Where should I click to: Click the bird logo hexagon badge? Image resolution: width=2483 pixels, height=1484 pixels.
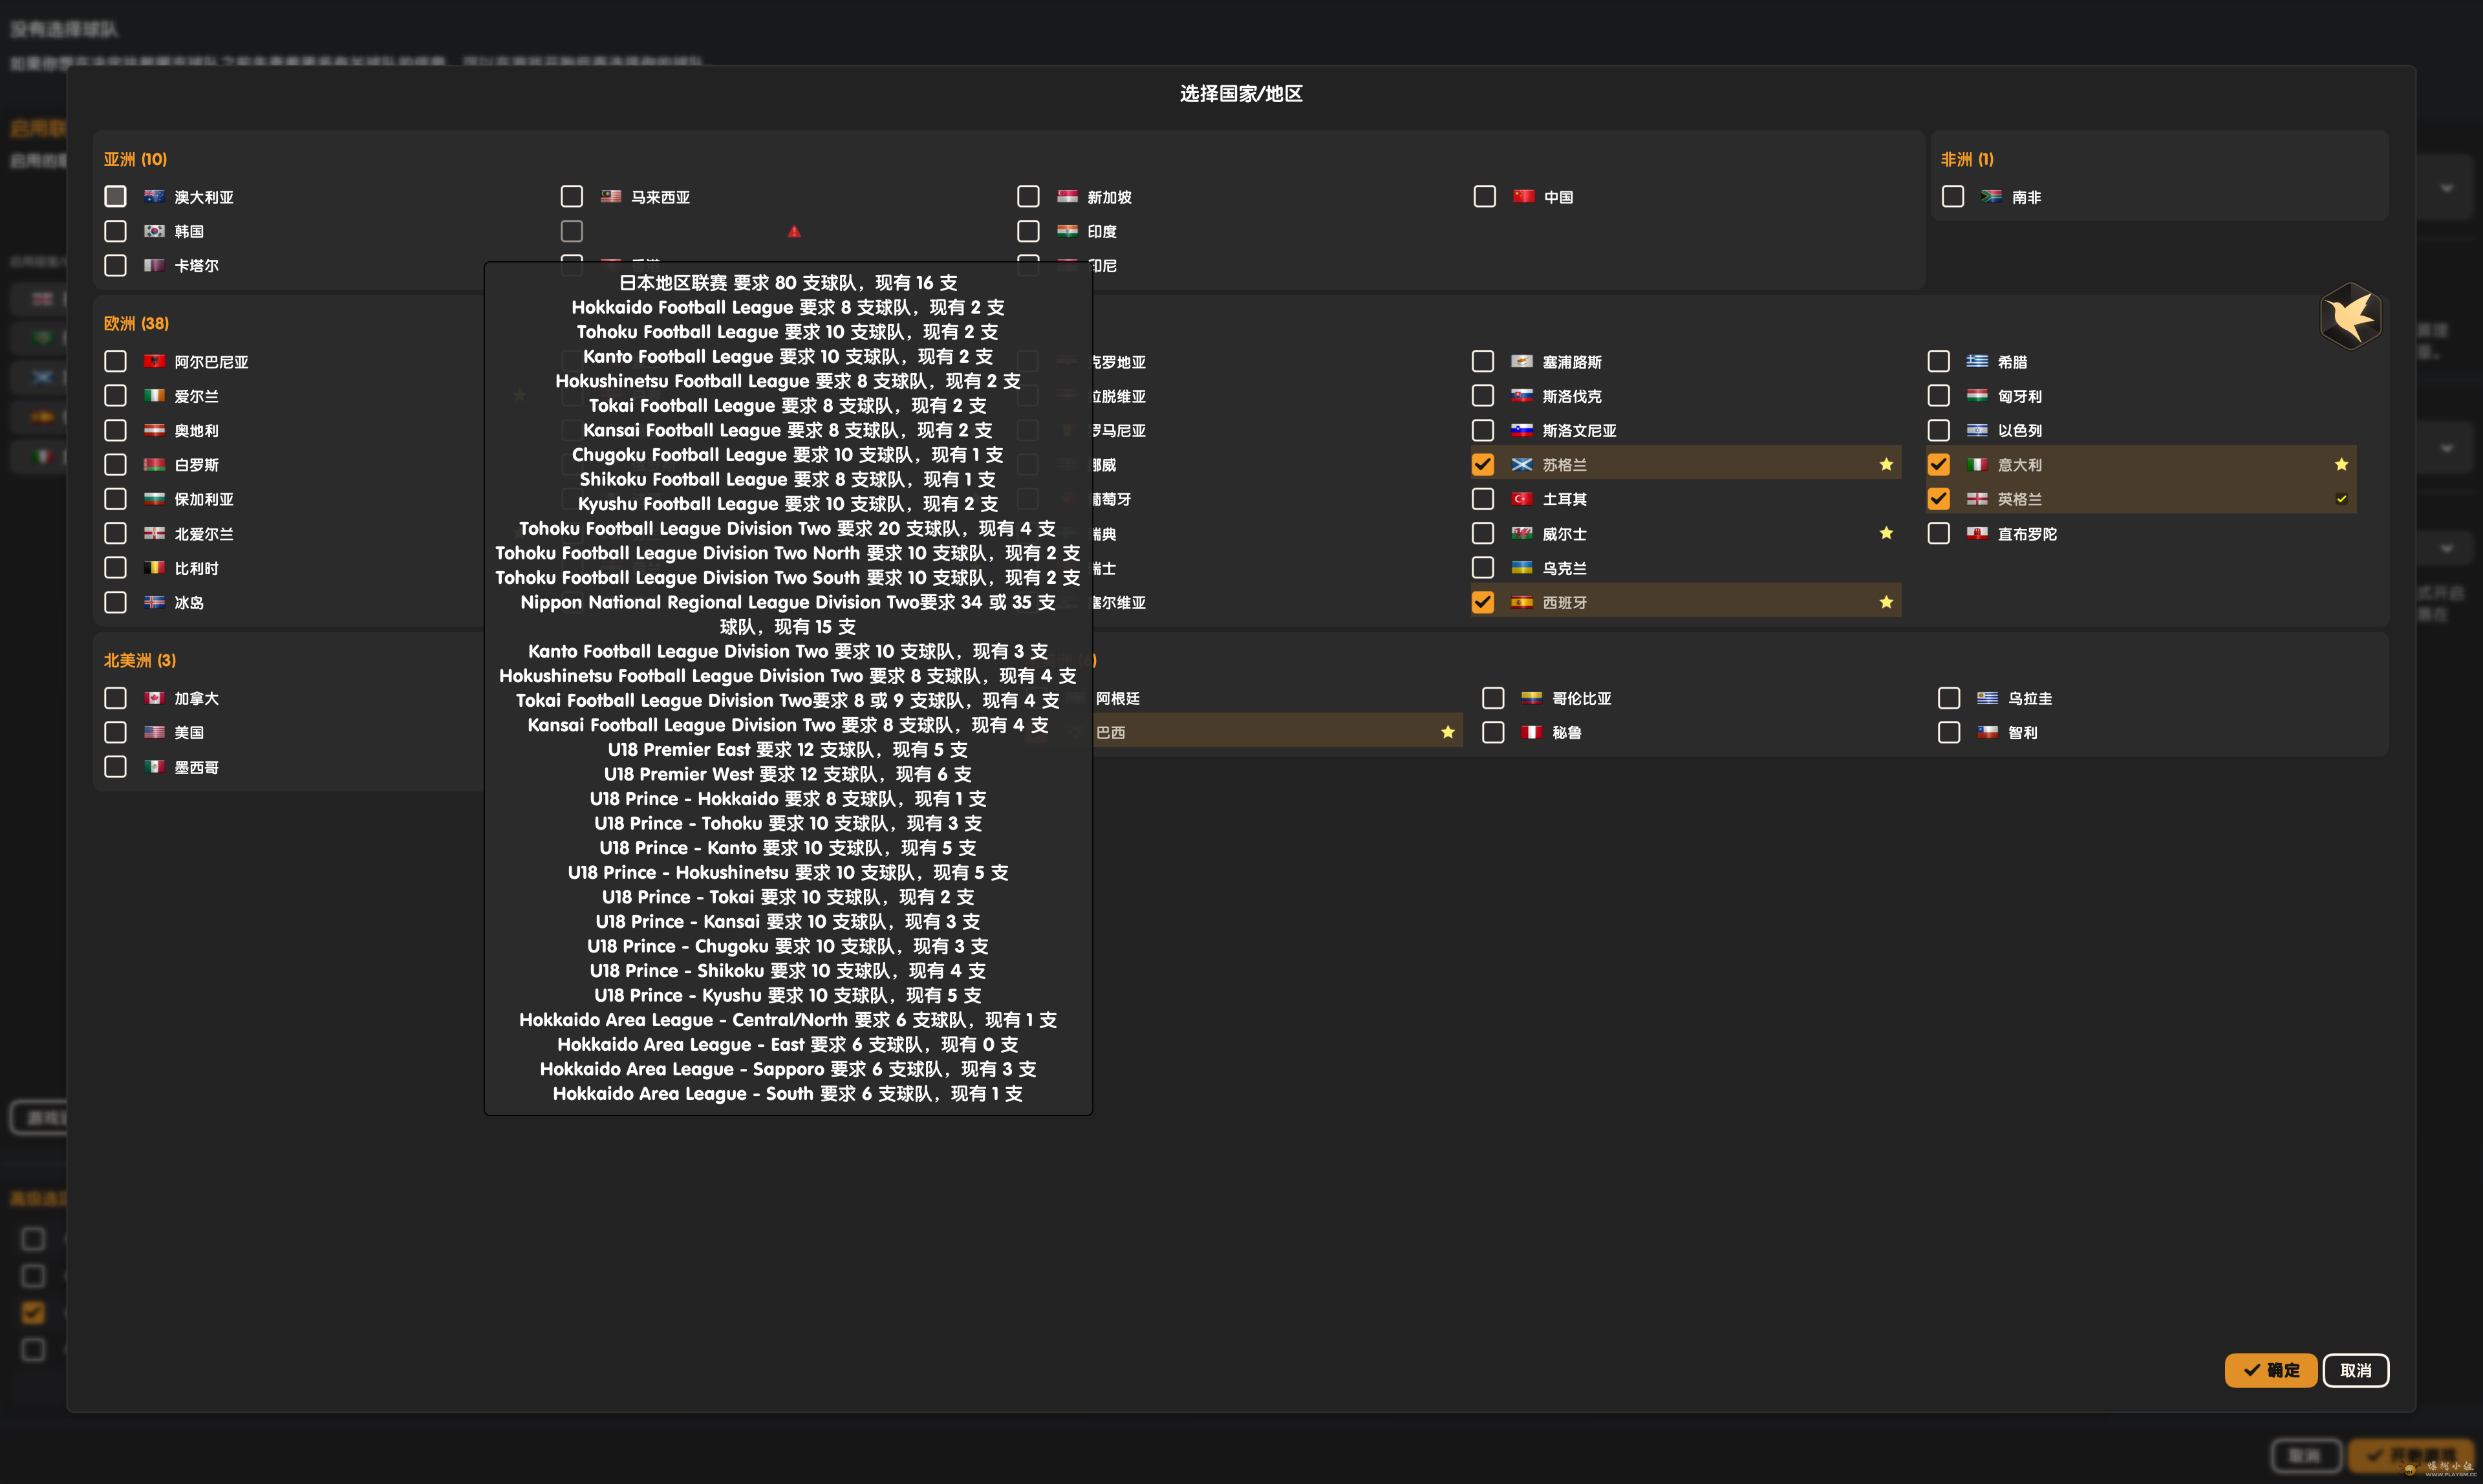point(2350,316)
